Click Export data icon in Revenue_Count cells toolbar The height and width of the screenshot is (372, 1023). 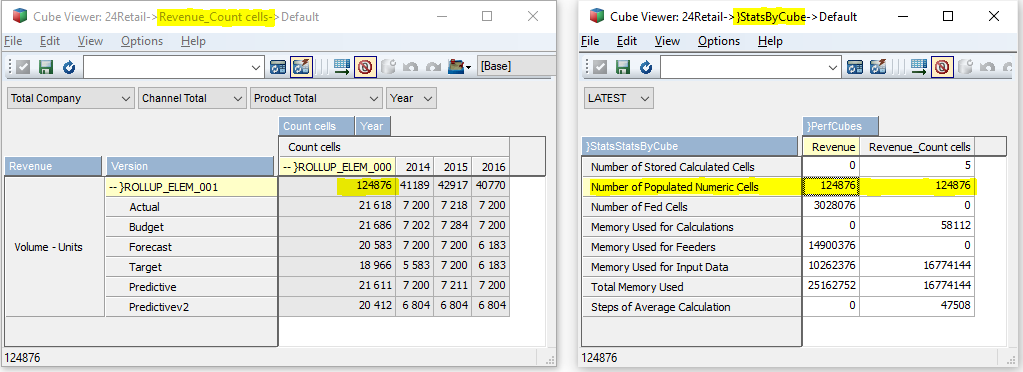342,67
